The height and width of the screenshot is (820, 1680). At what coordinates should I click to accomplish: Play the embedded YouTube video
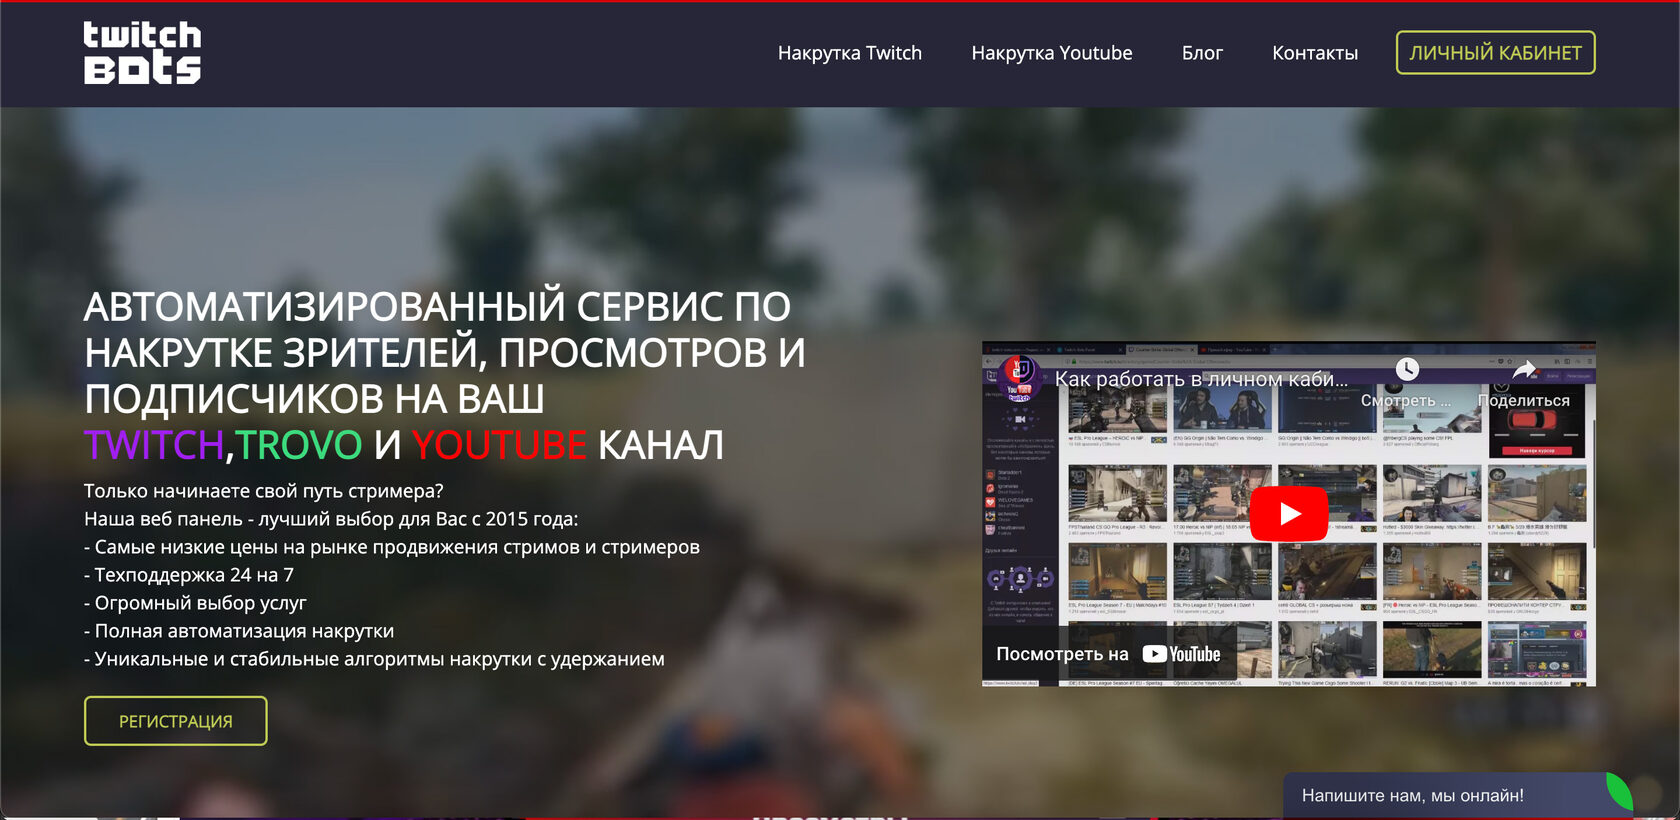tap(1289, 514)
